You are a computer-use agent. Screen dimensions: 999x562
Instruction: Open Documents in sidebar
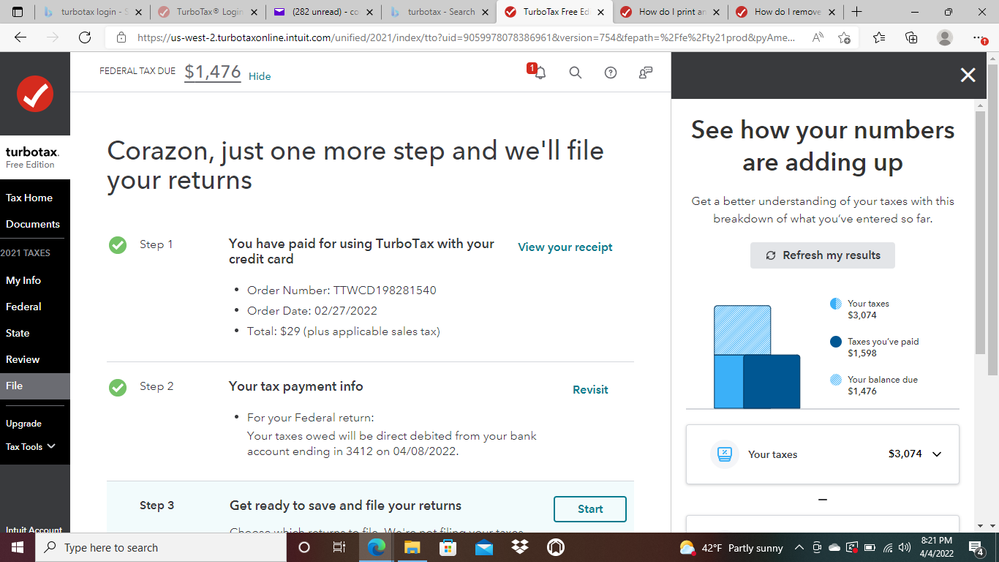click(x=32, y=224)
